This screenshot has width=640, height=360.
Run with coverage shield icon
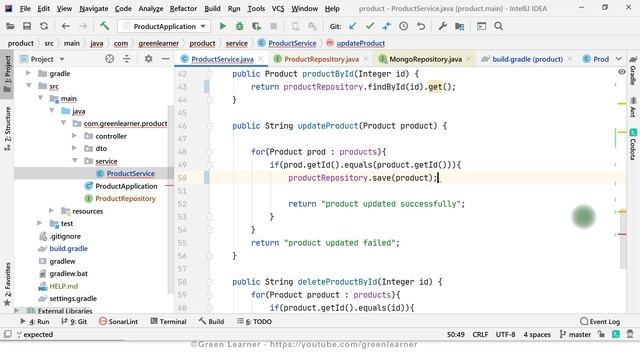tap(256, 27)
